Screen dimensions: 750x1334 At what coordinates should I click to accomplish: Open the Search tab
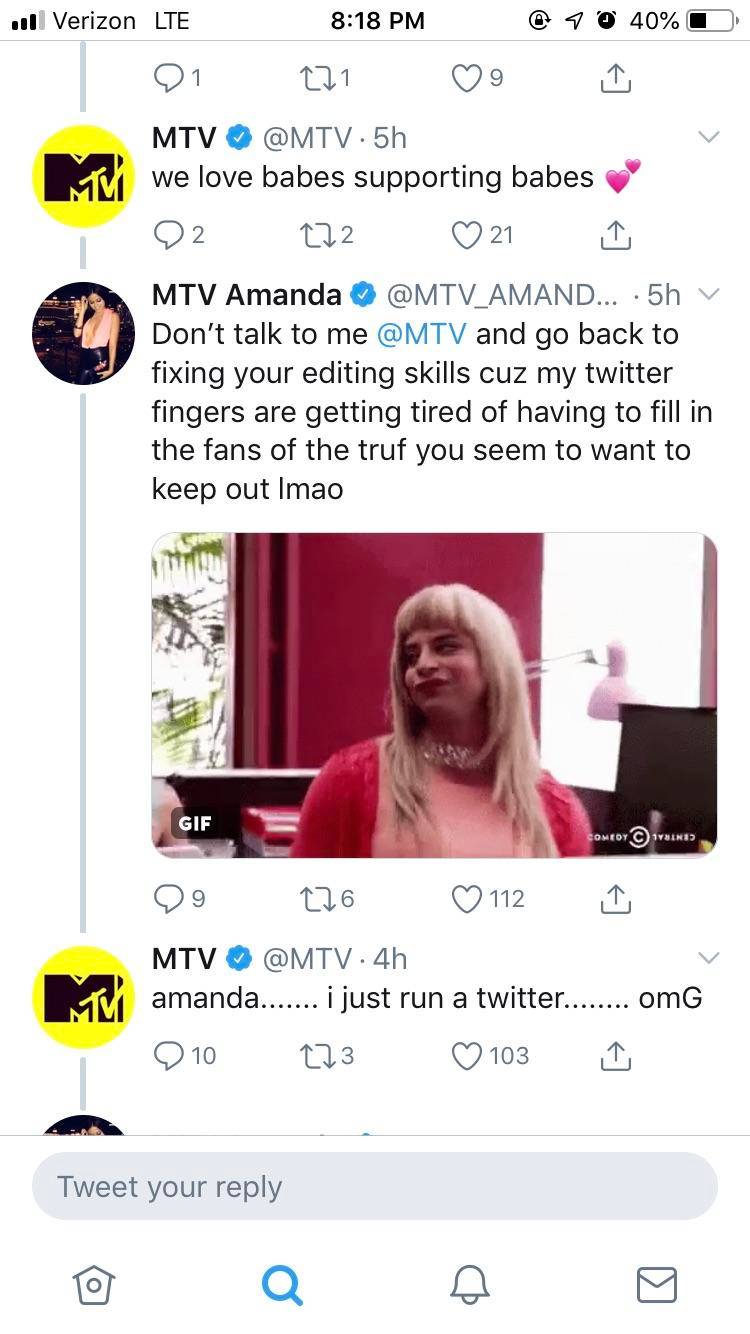(x=281, y=1283)
